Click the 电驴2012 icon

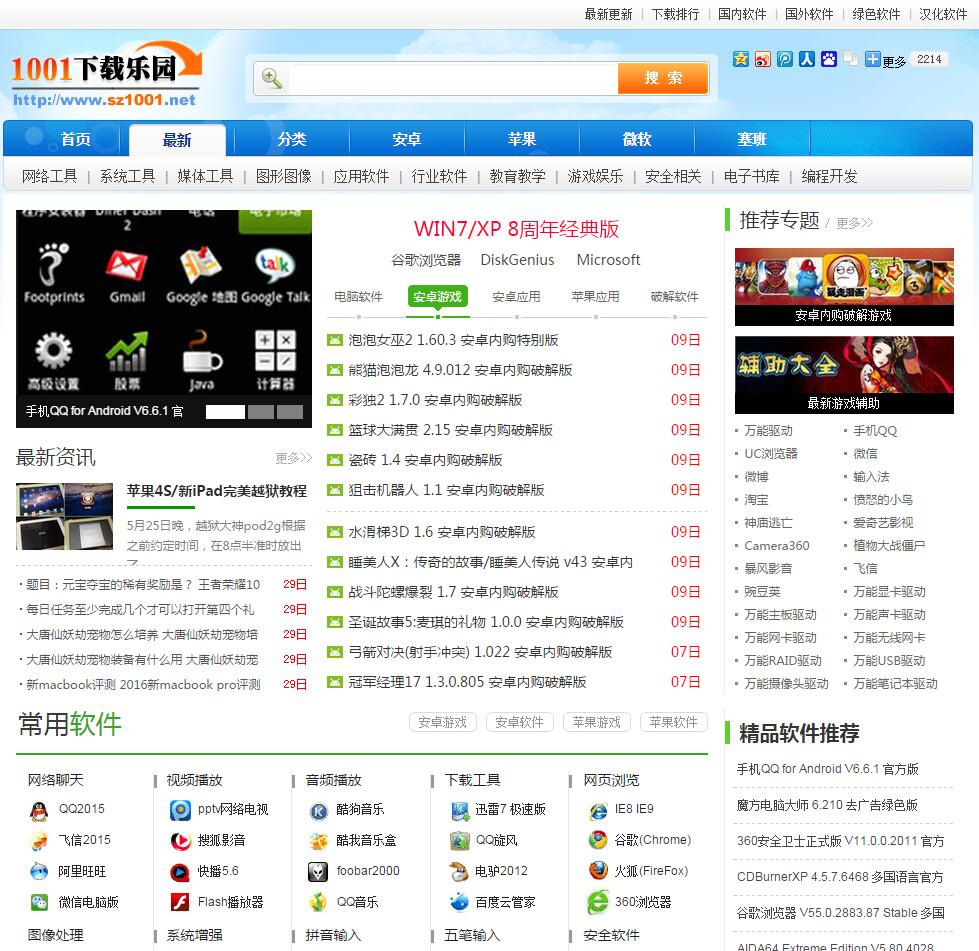click(x=460, y=872)
